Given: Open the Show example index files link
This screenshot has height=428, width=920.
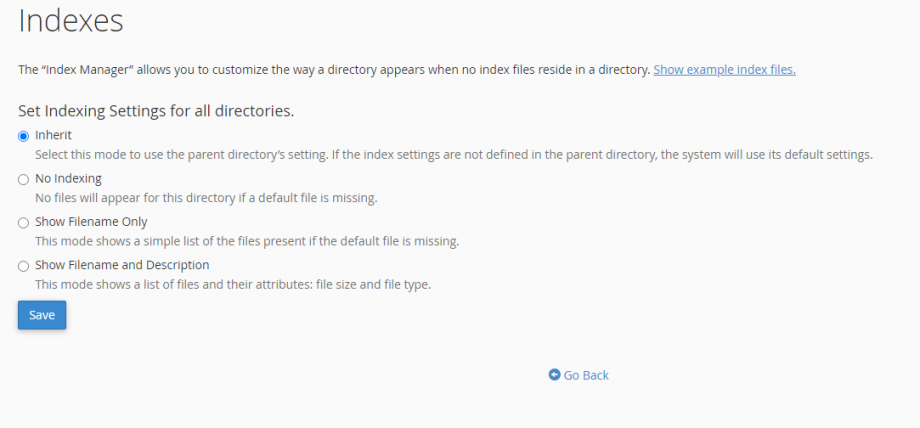Looking at the screenshot, I should pyautogui.click(x=724, y=70).
